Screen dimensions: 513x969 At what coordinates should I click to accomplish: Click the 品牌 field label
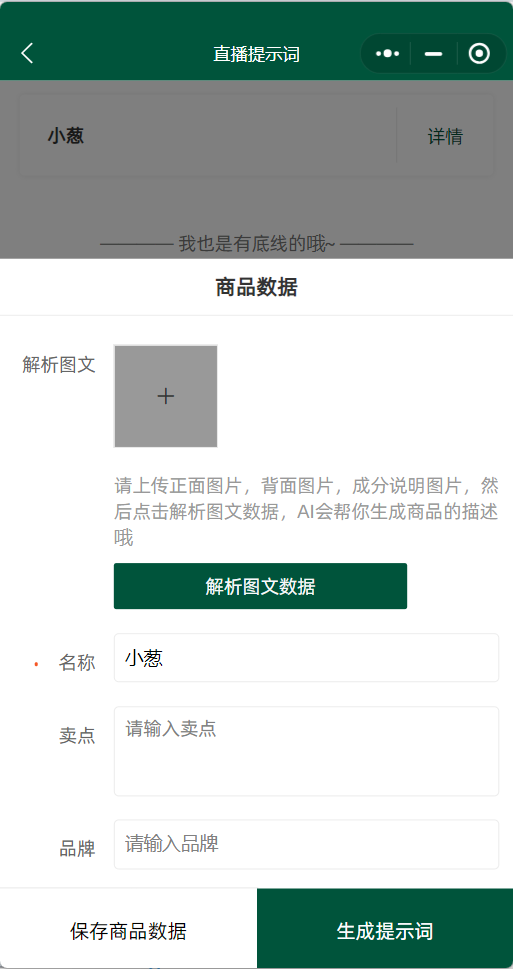[77, 849]
